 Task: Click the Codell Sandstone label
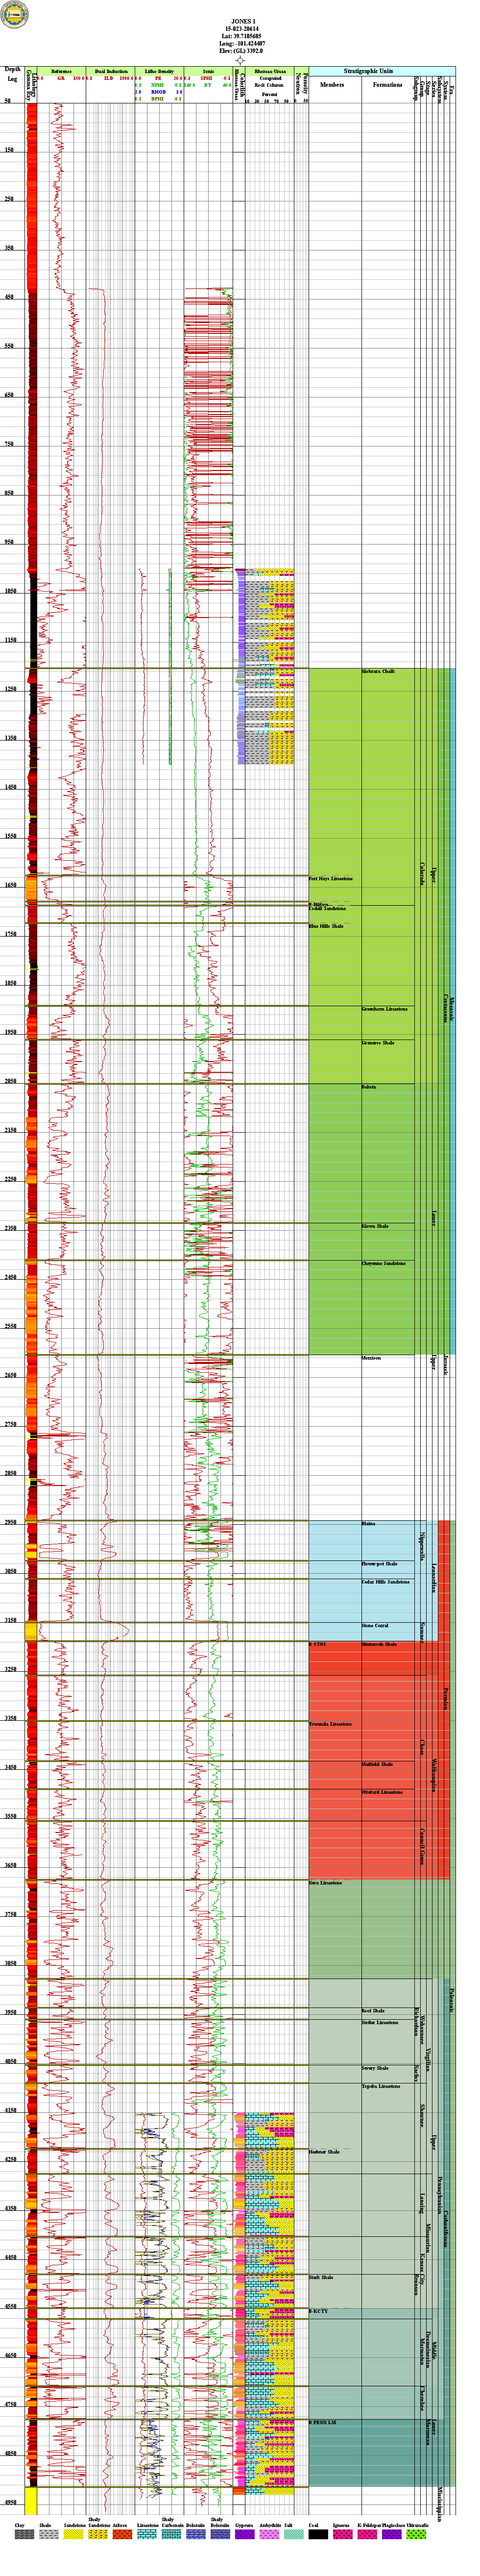pos(328,908)
